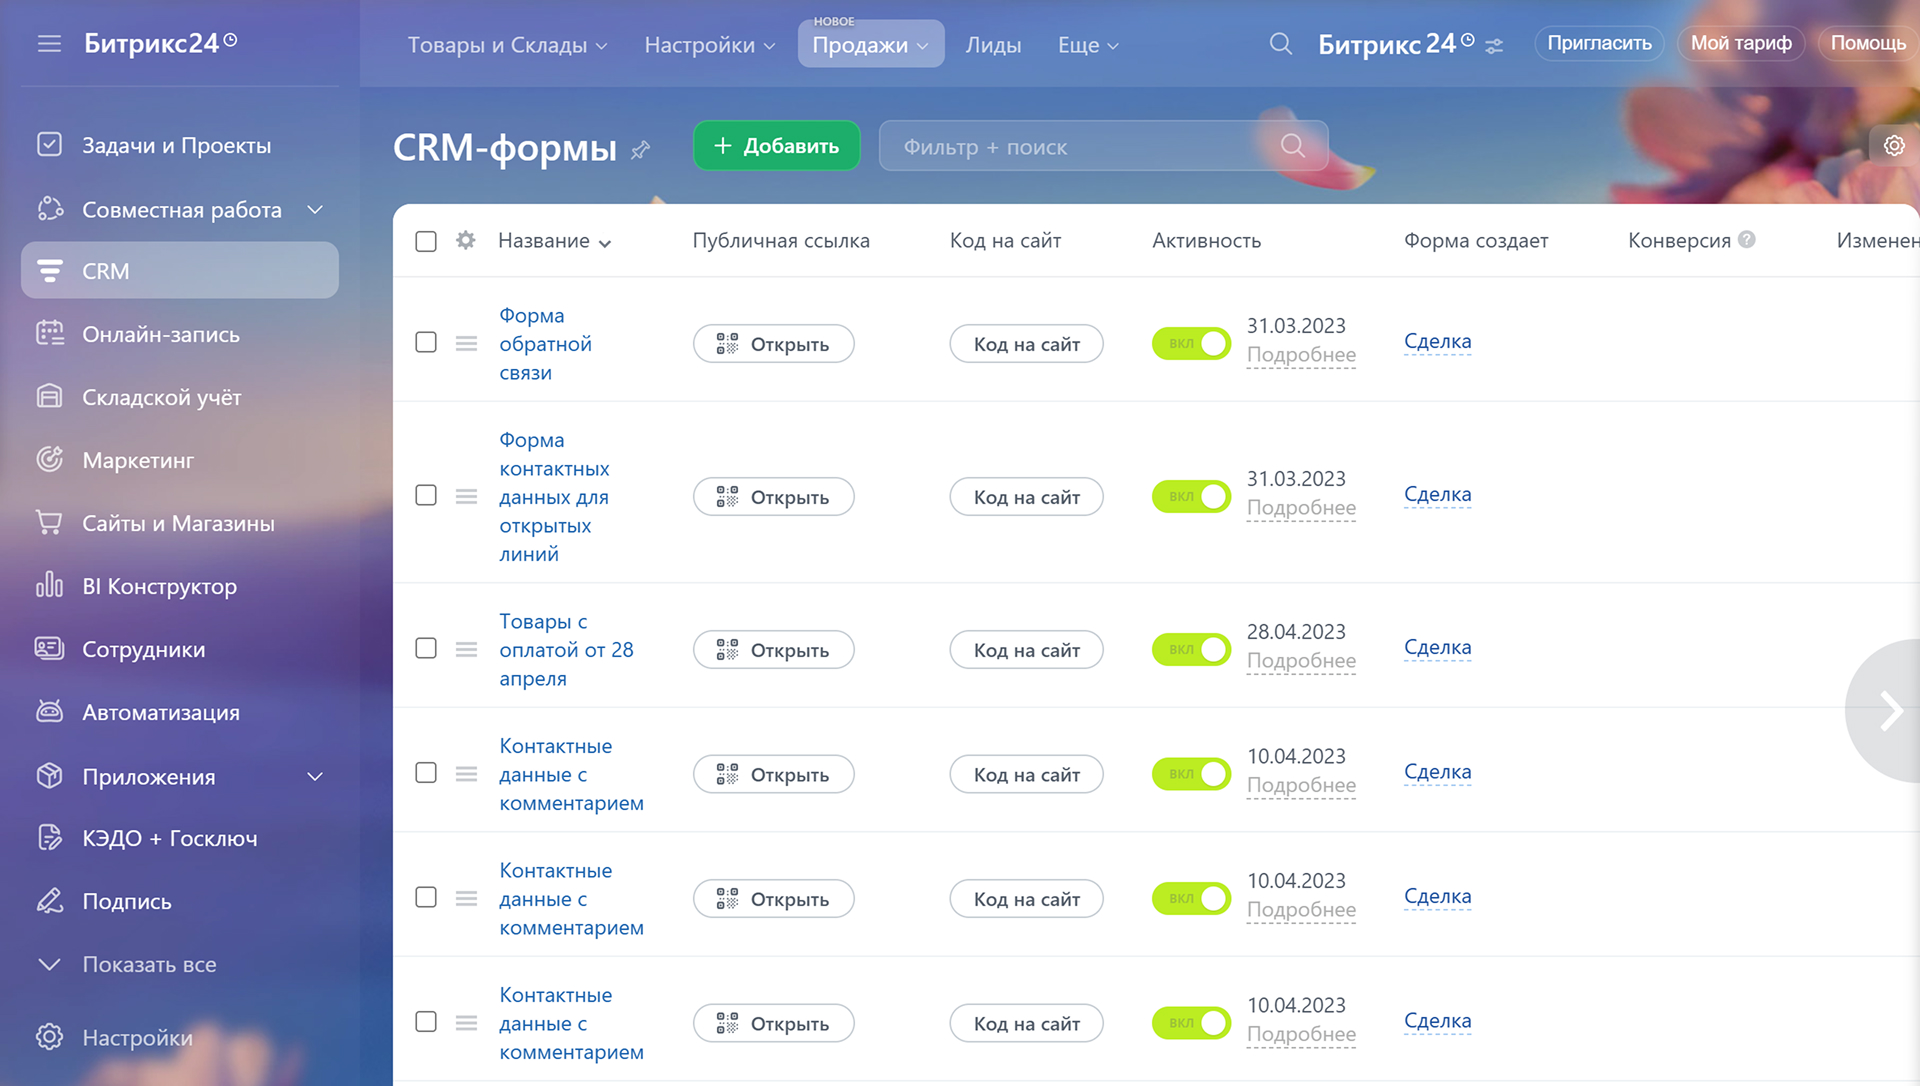Select checkbox for Товары с оплатой row
Image resolution: width=1920 pixels, height=1086 pixels.
point(426,648)
